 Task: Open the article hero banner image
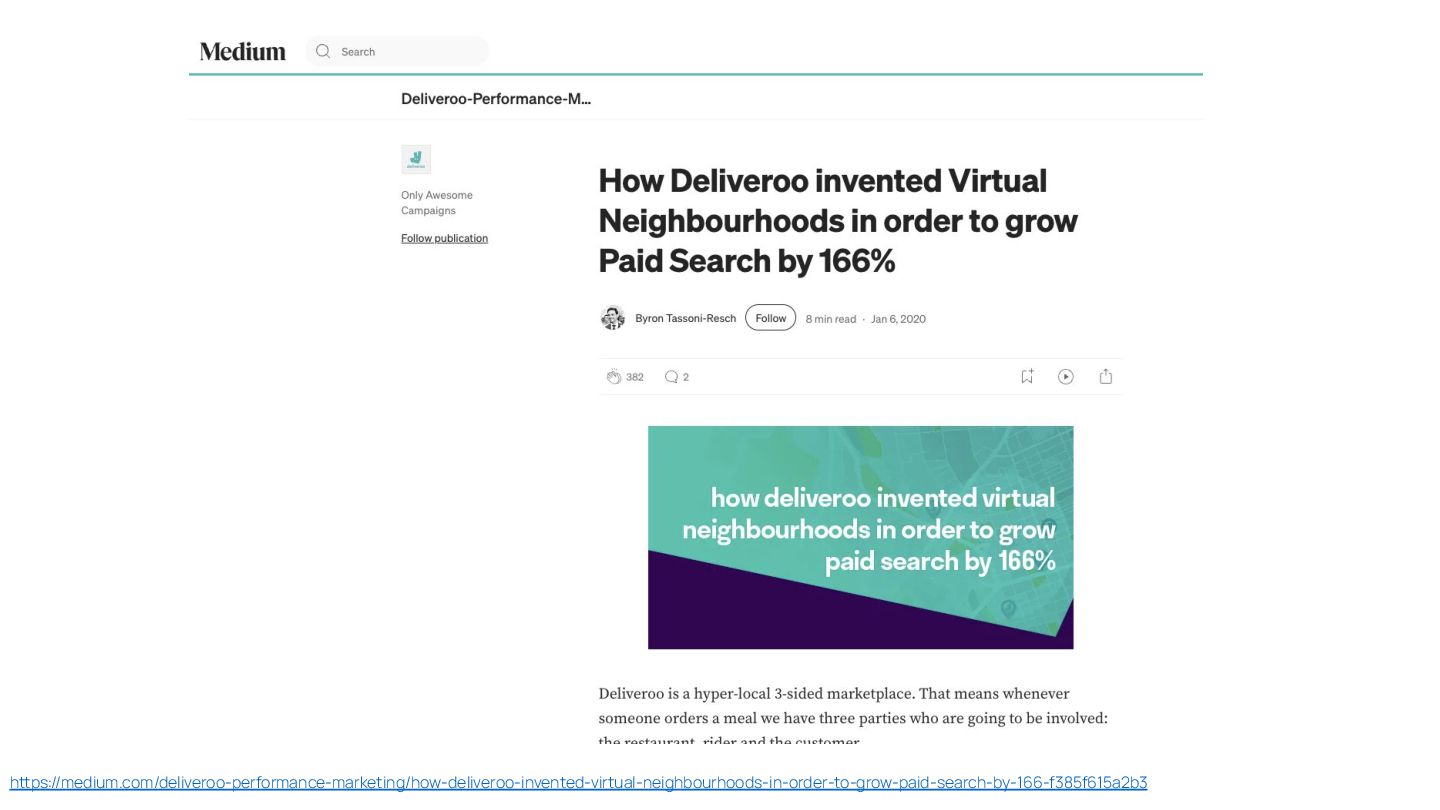point(860,538)
